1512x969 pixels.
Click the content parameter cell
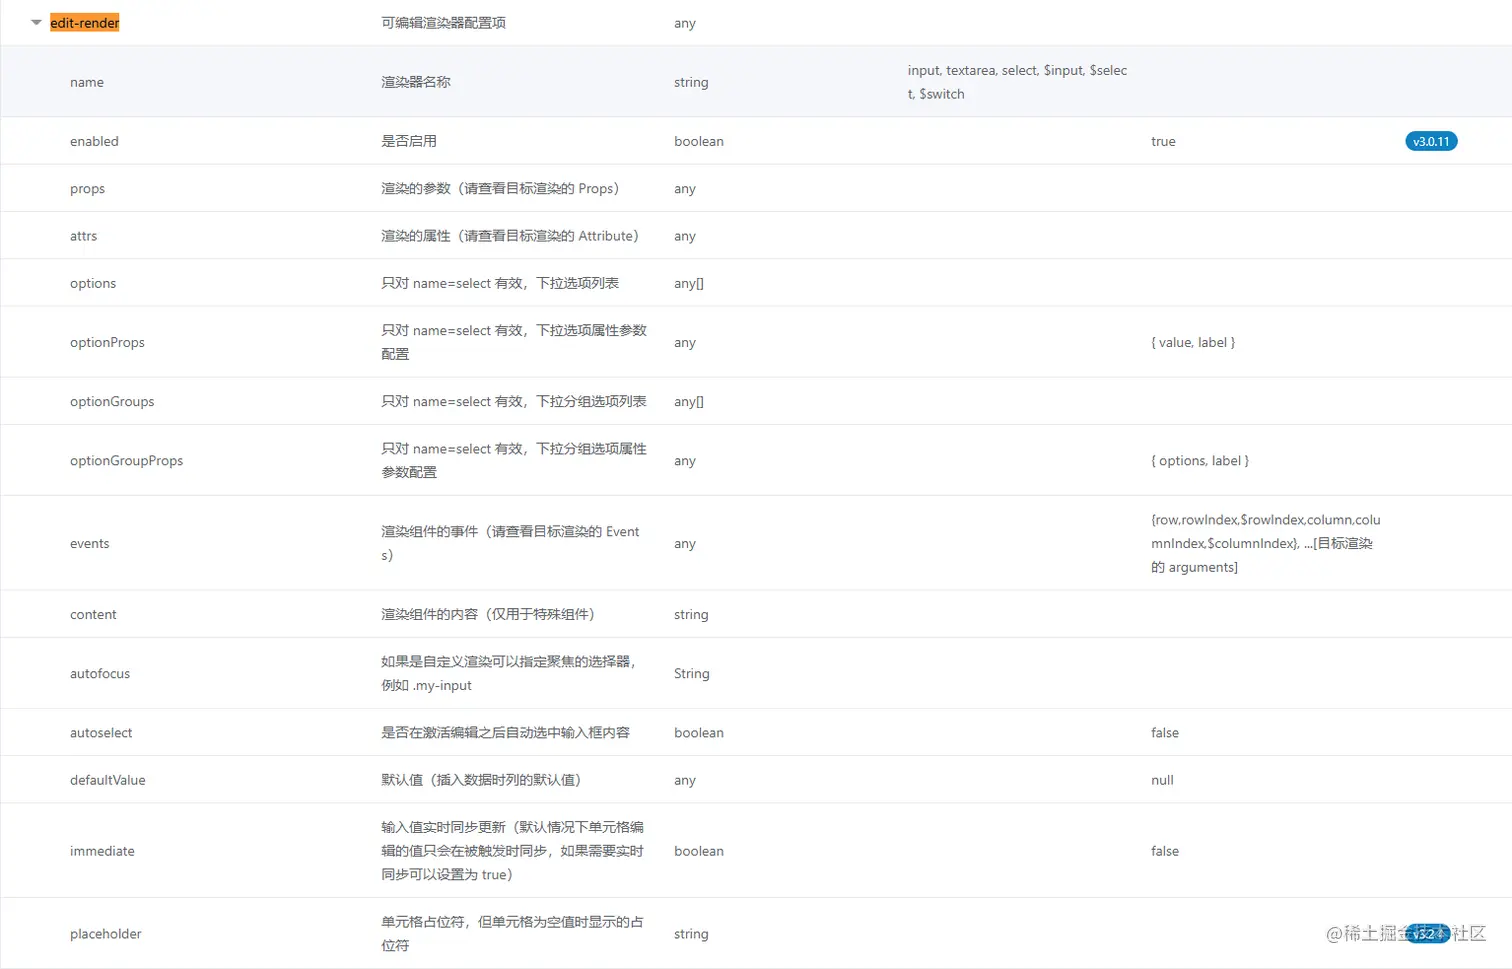pos(93,614)
